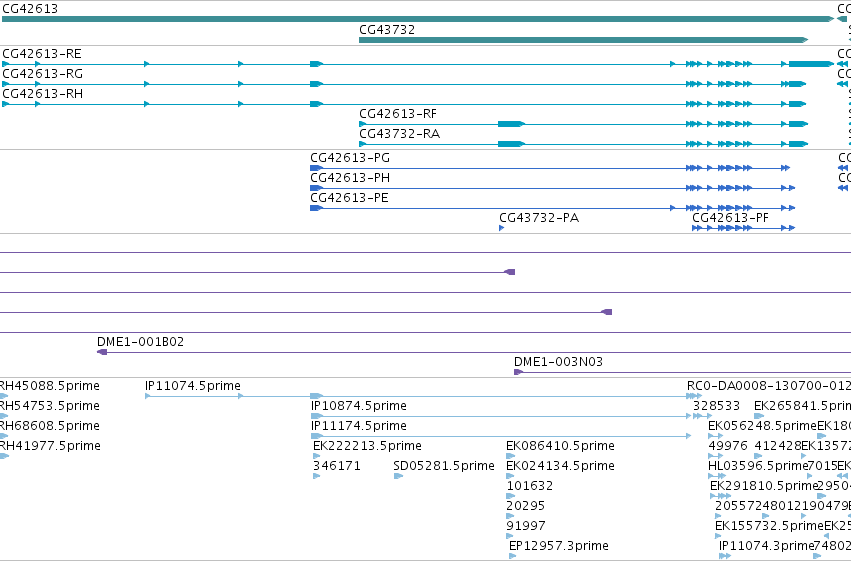Click the 328533 EST label
The height and width of the screenshot is (561, 851).
716,406
